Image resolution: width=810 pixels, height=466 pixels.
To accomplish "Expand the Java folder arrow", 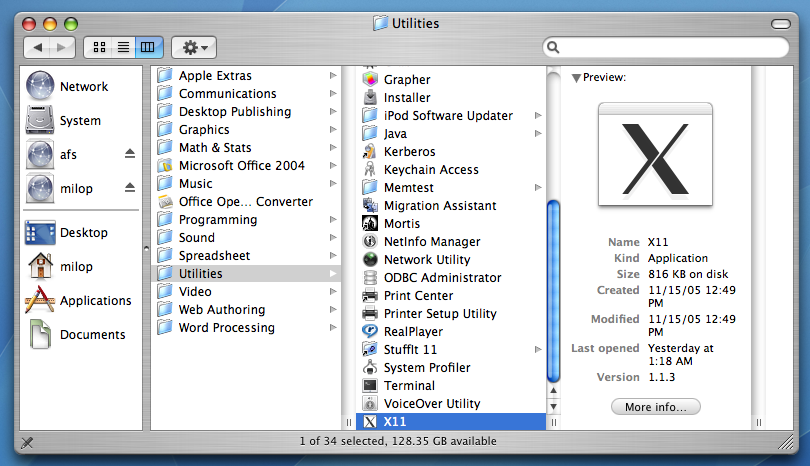I will 538,134.
